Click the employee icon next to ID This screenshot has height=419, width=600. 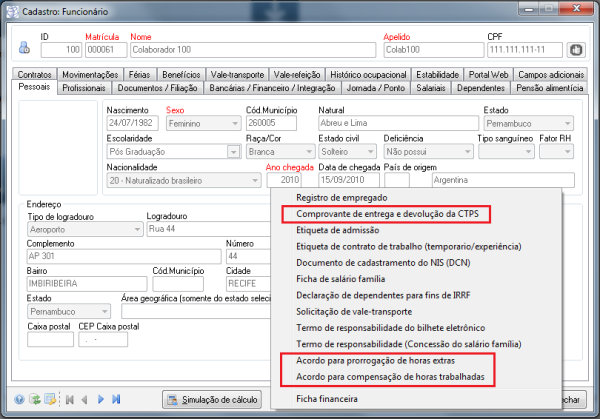pyautogui.click(x=24, y=48)
